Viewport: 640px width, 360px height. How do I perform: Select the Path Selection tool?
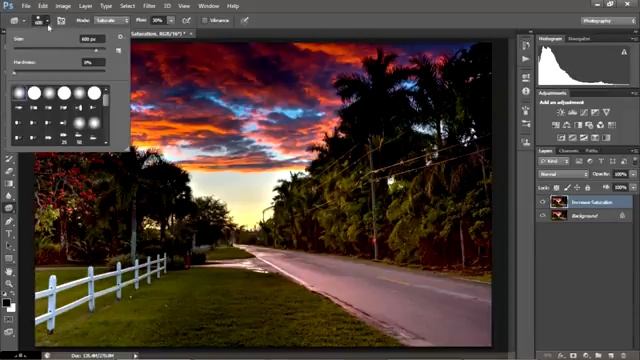pyautogui.click(x=9, y=246)
